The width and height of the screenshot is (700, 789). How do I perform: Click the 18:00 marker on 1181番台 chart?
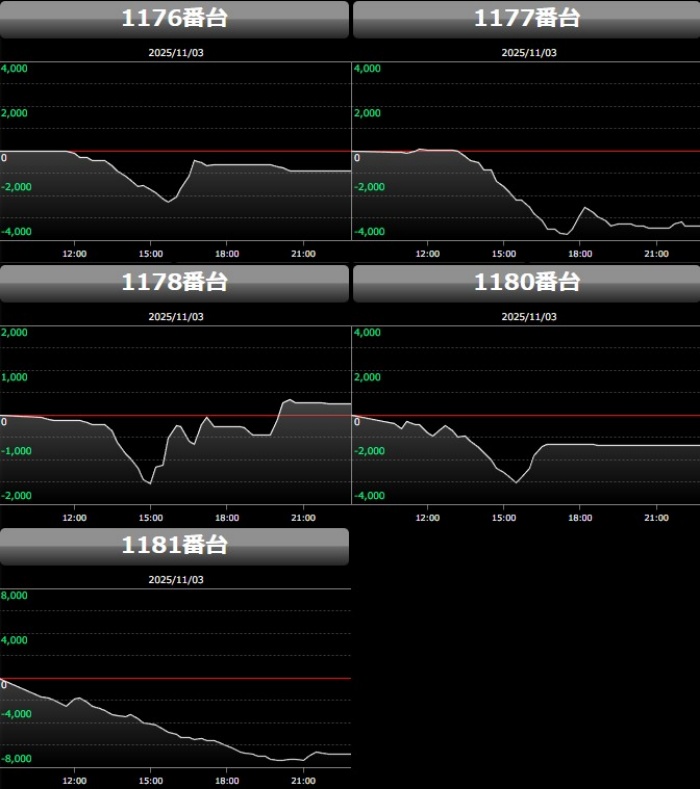coord(227,780)
